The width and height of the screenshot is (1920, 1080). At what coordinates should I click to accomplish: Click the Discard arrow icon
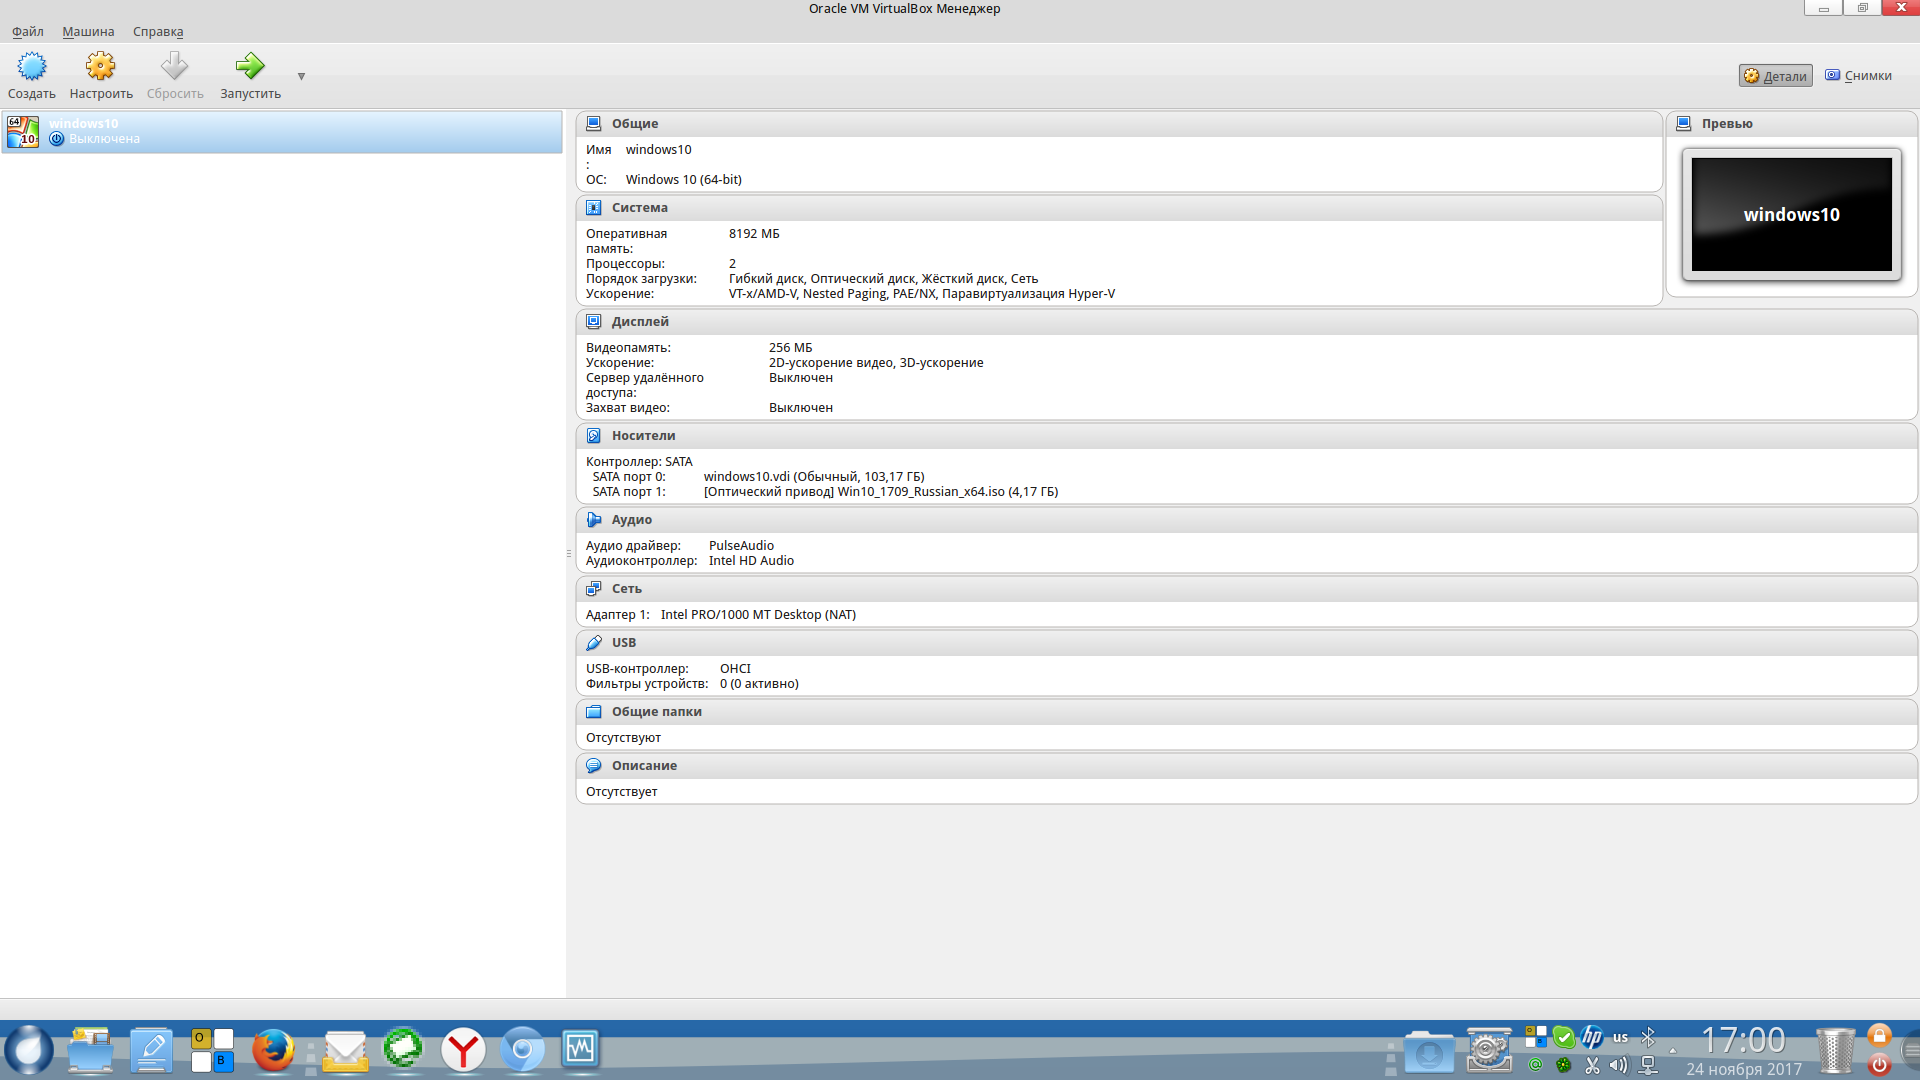175,67
